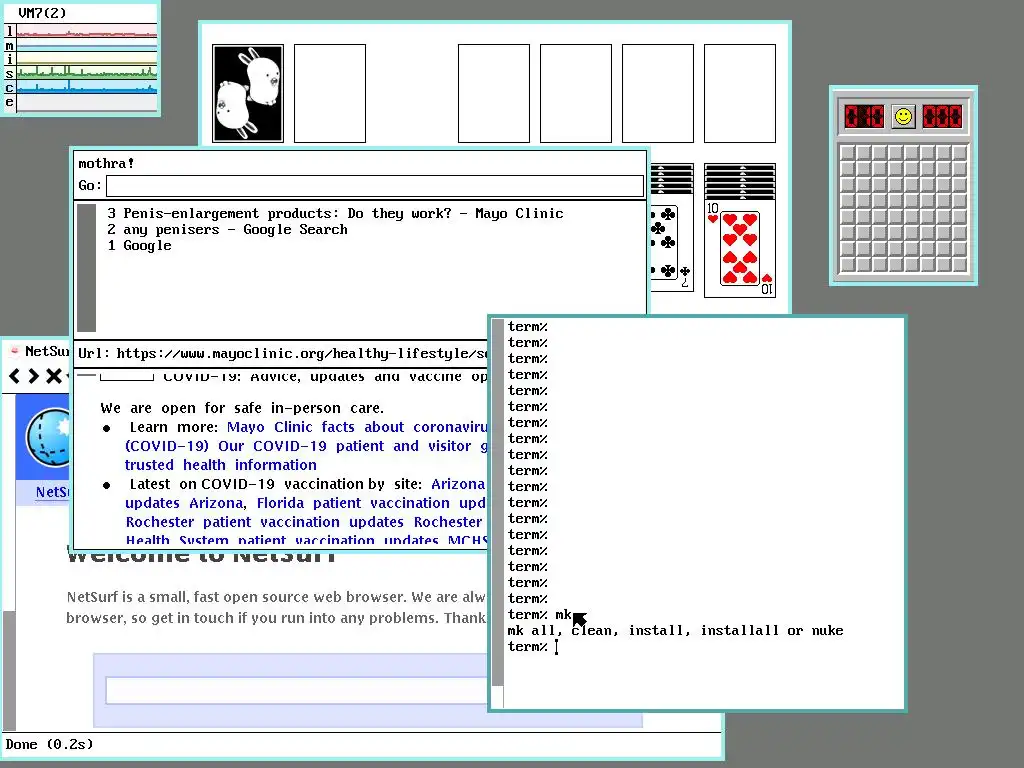Click 'Done (0.2s)' NetSurf status text
Viewport: 1024px width, 768px height.
point(50,744)
